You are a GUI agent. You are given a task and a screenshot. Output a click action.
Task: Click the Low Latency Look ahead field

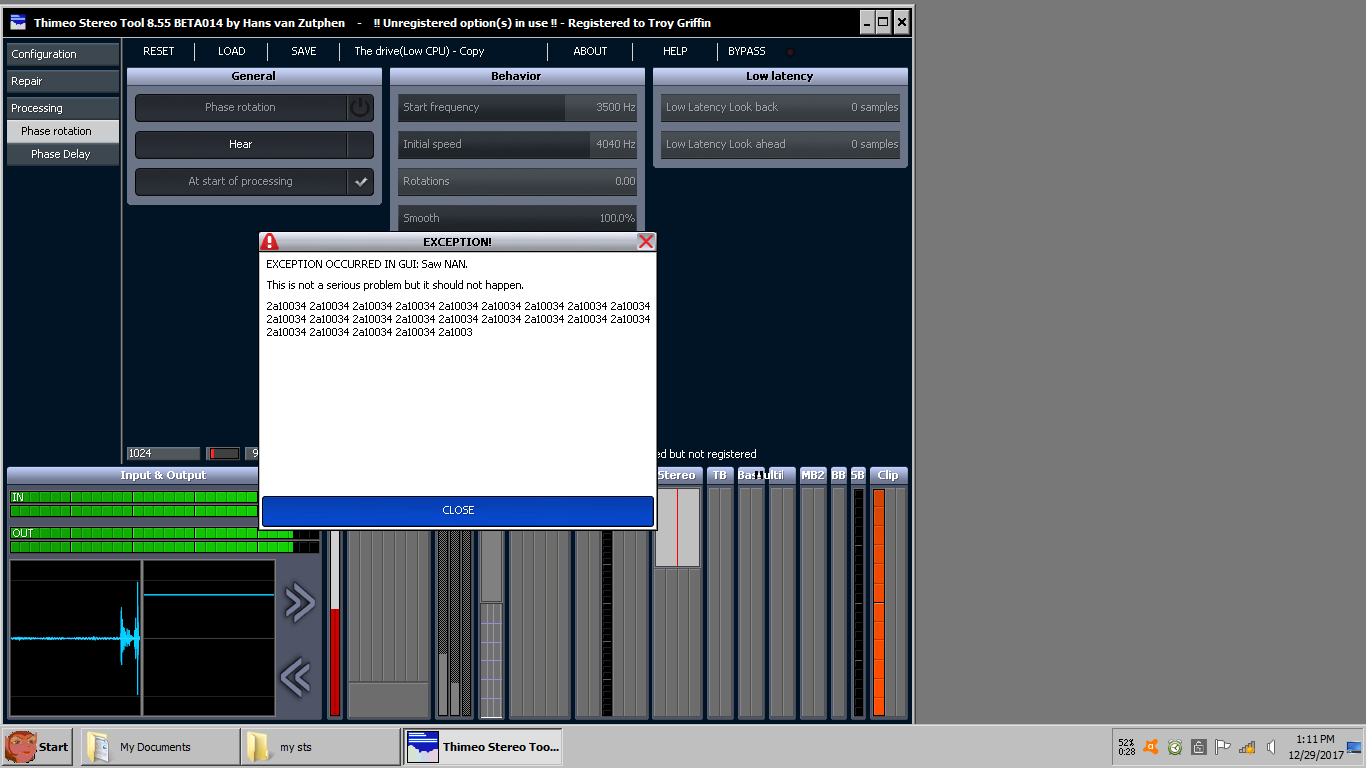pos(780,145)
